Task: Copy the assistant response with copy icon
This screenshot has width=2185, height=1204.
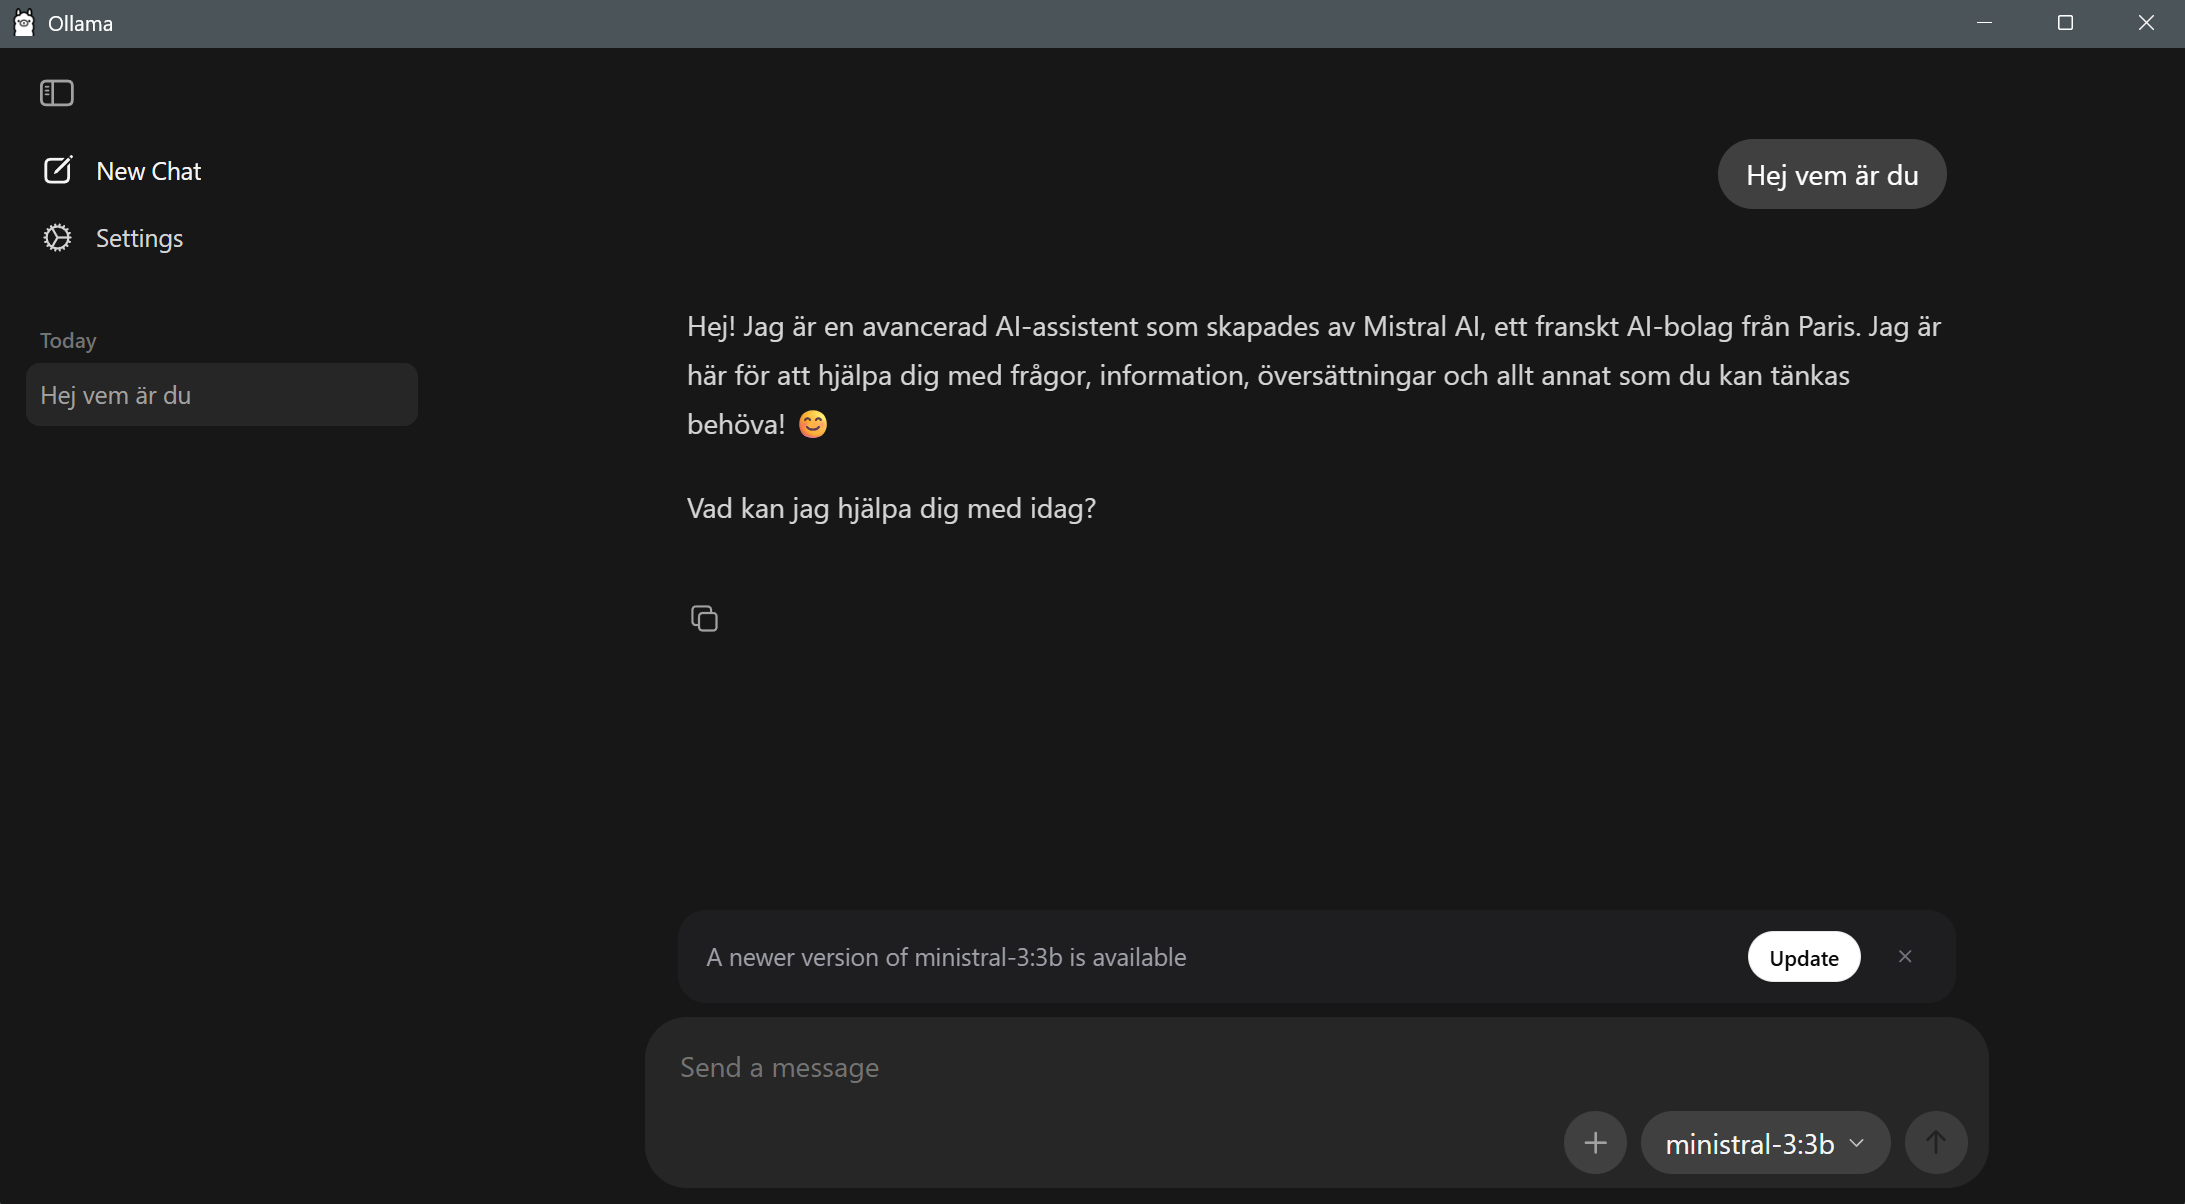Action: tap(704, 618)
